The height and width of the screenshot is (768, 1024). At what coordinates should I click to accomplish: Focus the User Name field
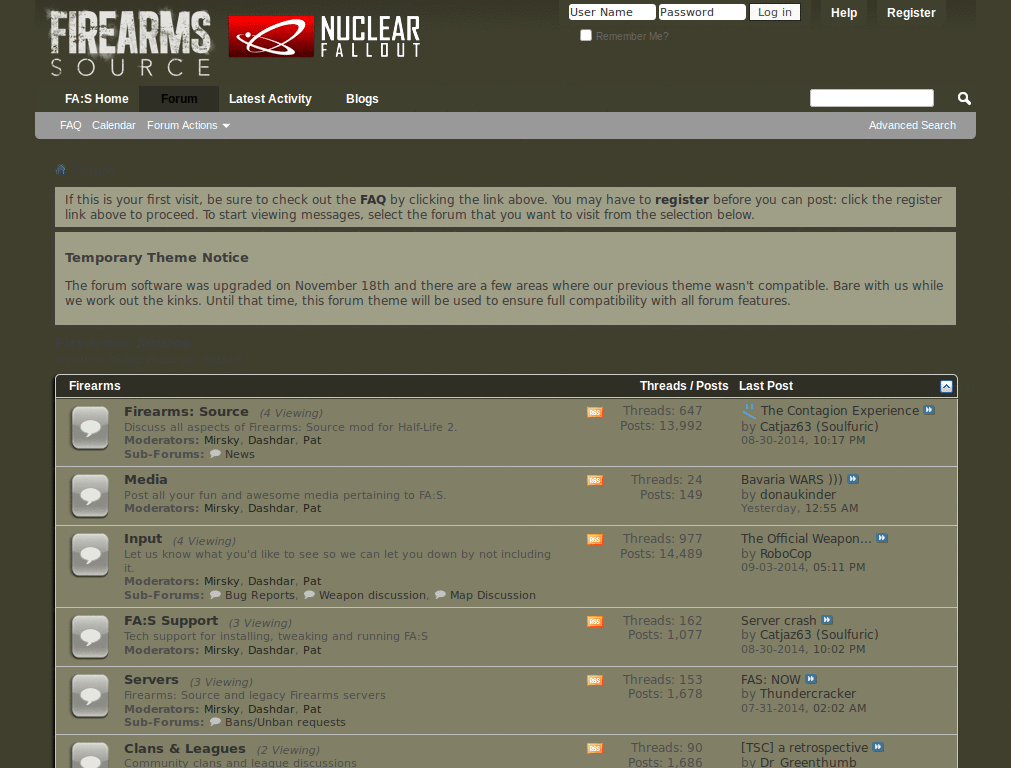[x=611, y=12]
